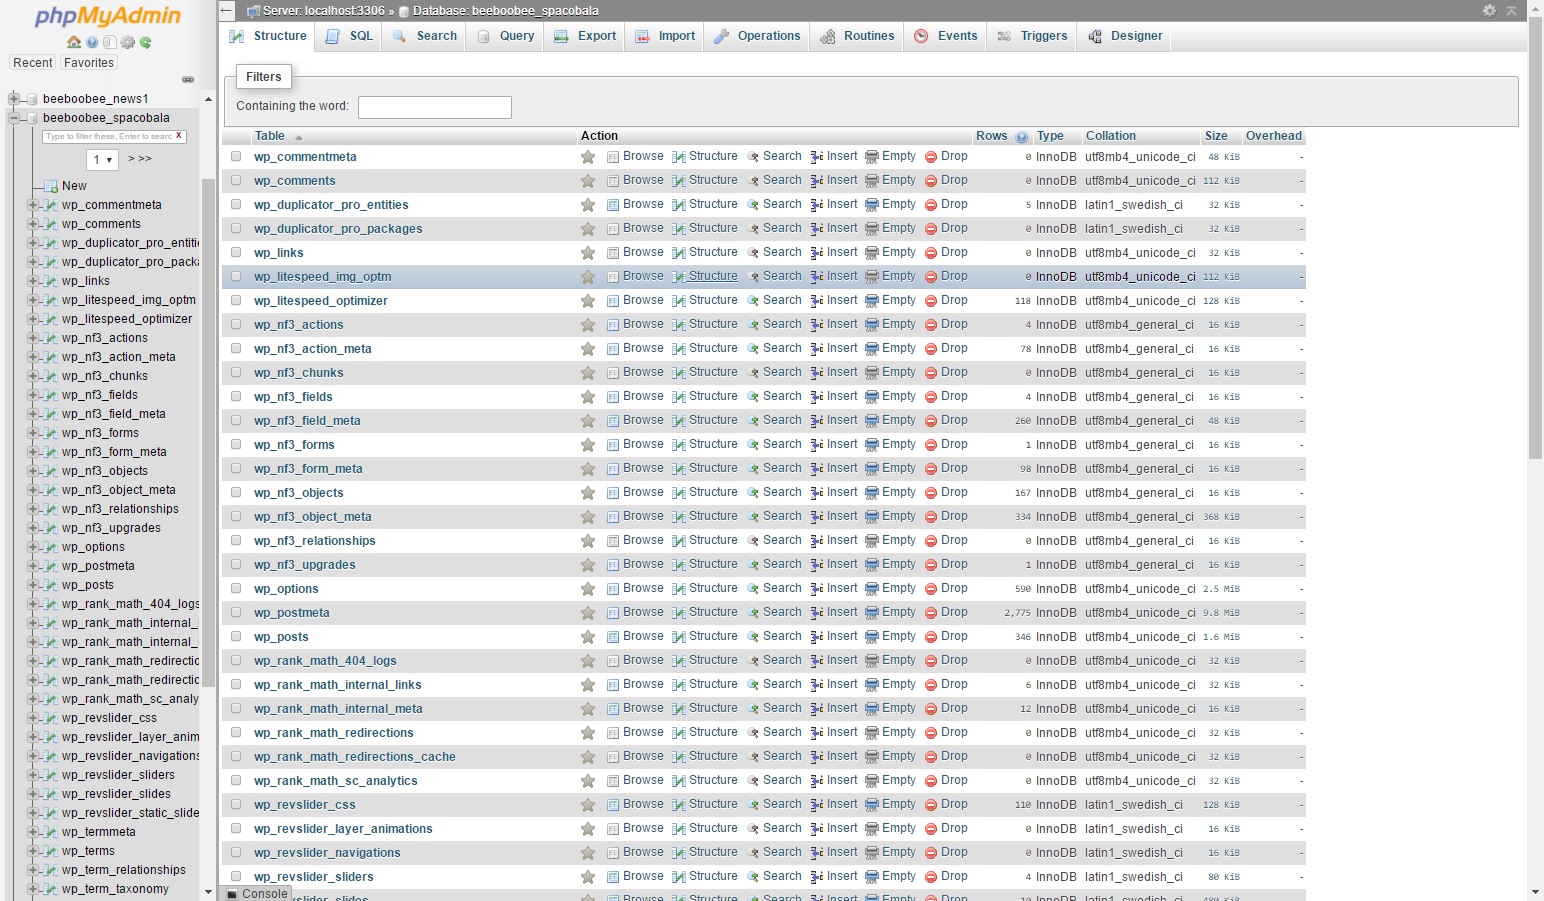Expand wp_options in the navigation tree
Image resolution: width=1544 pixels, height=901 pixels.
32,547
